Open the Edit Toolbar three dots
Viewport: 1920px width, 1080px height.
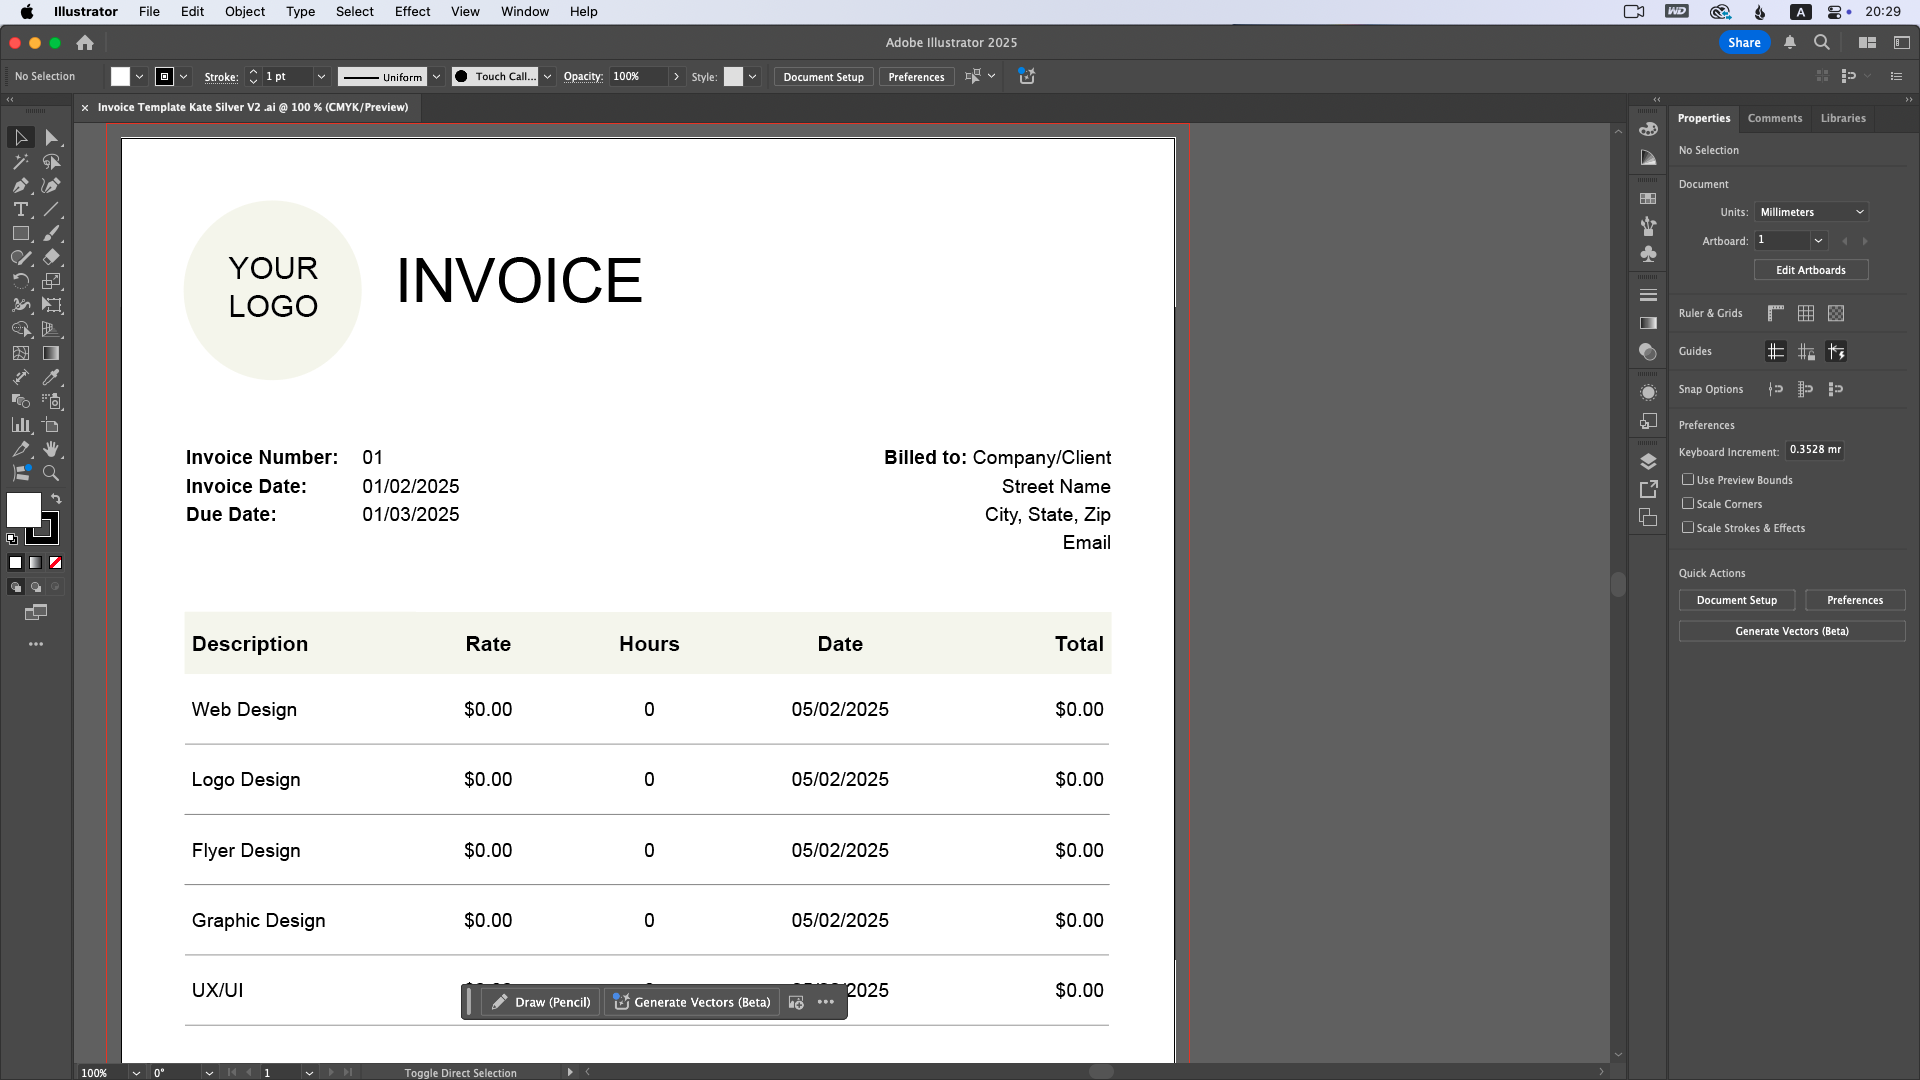tap(36, 644)
